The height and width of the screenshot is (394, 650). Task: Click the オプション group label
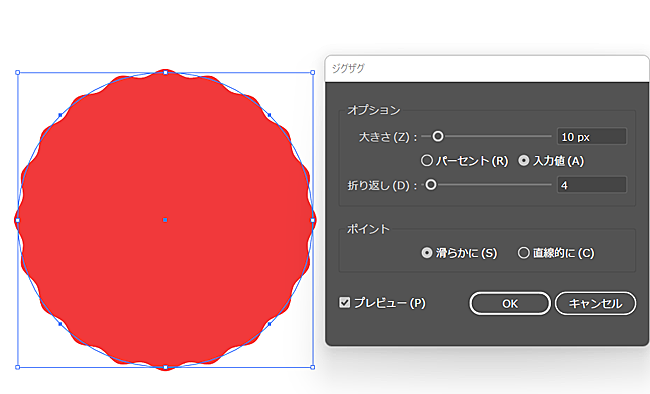tap(374, 110)
